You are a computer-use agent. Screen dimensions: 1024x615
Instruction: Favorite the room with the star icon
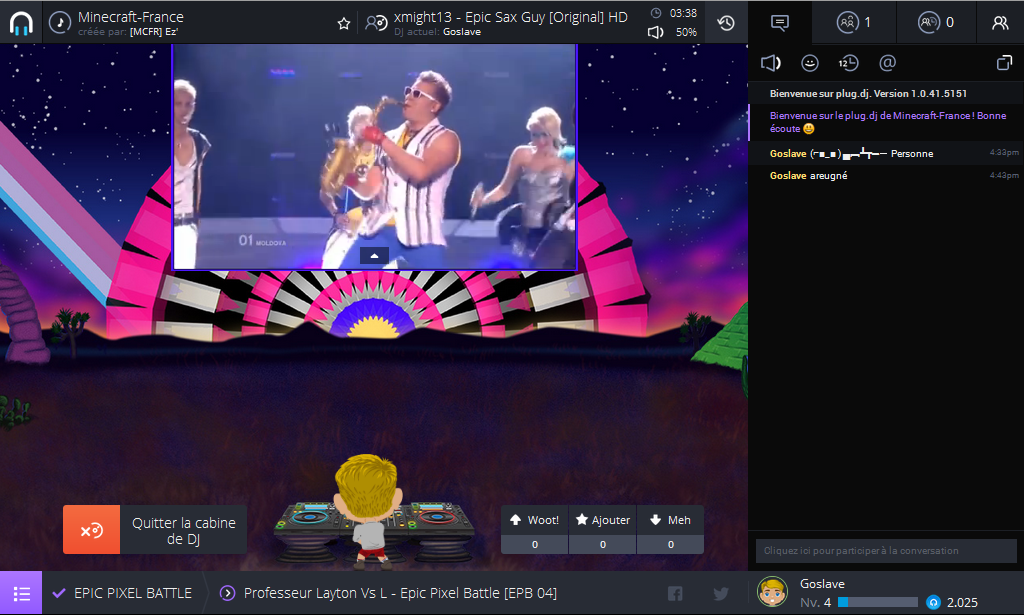[x=344, y=23]
